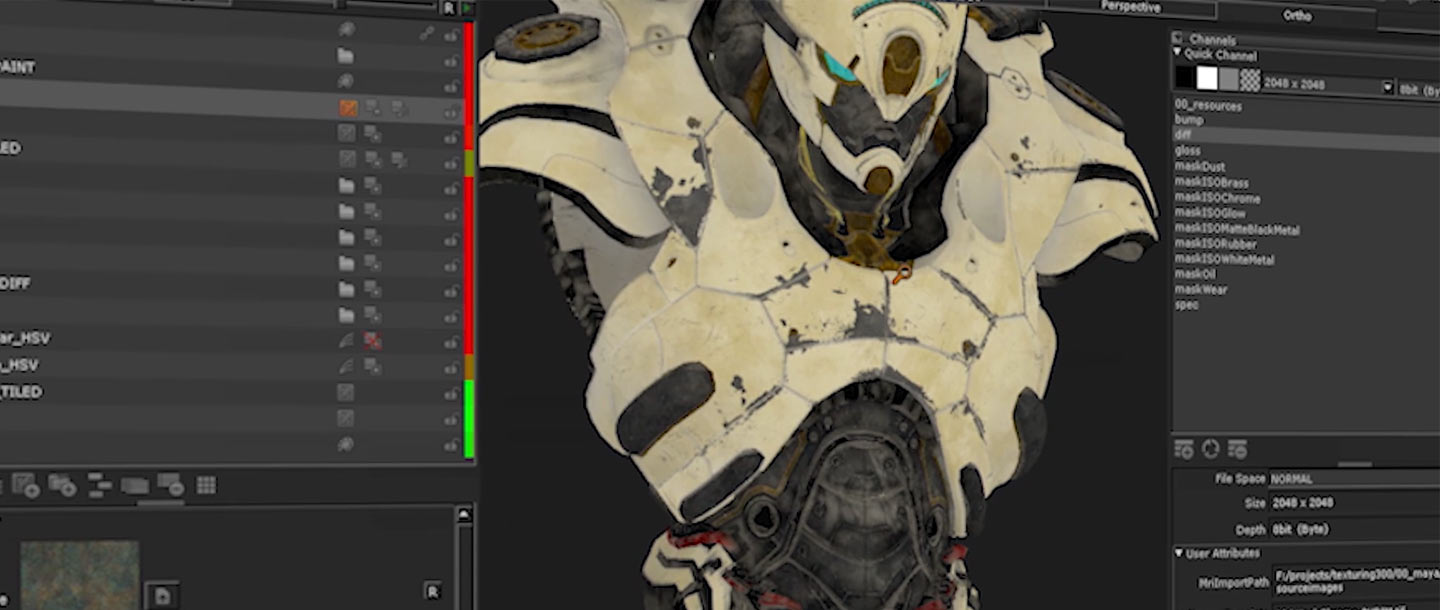
Task: Select the maskISOMatteBlackMetal channel
Action: pos(1237,230)
